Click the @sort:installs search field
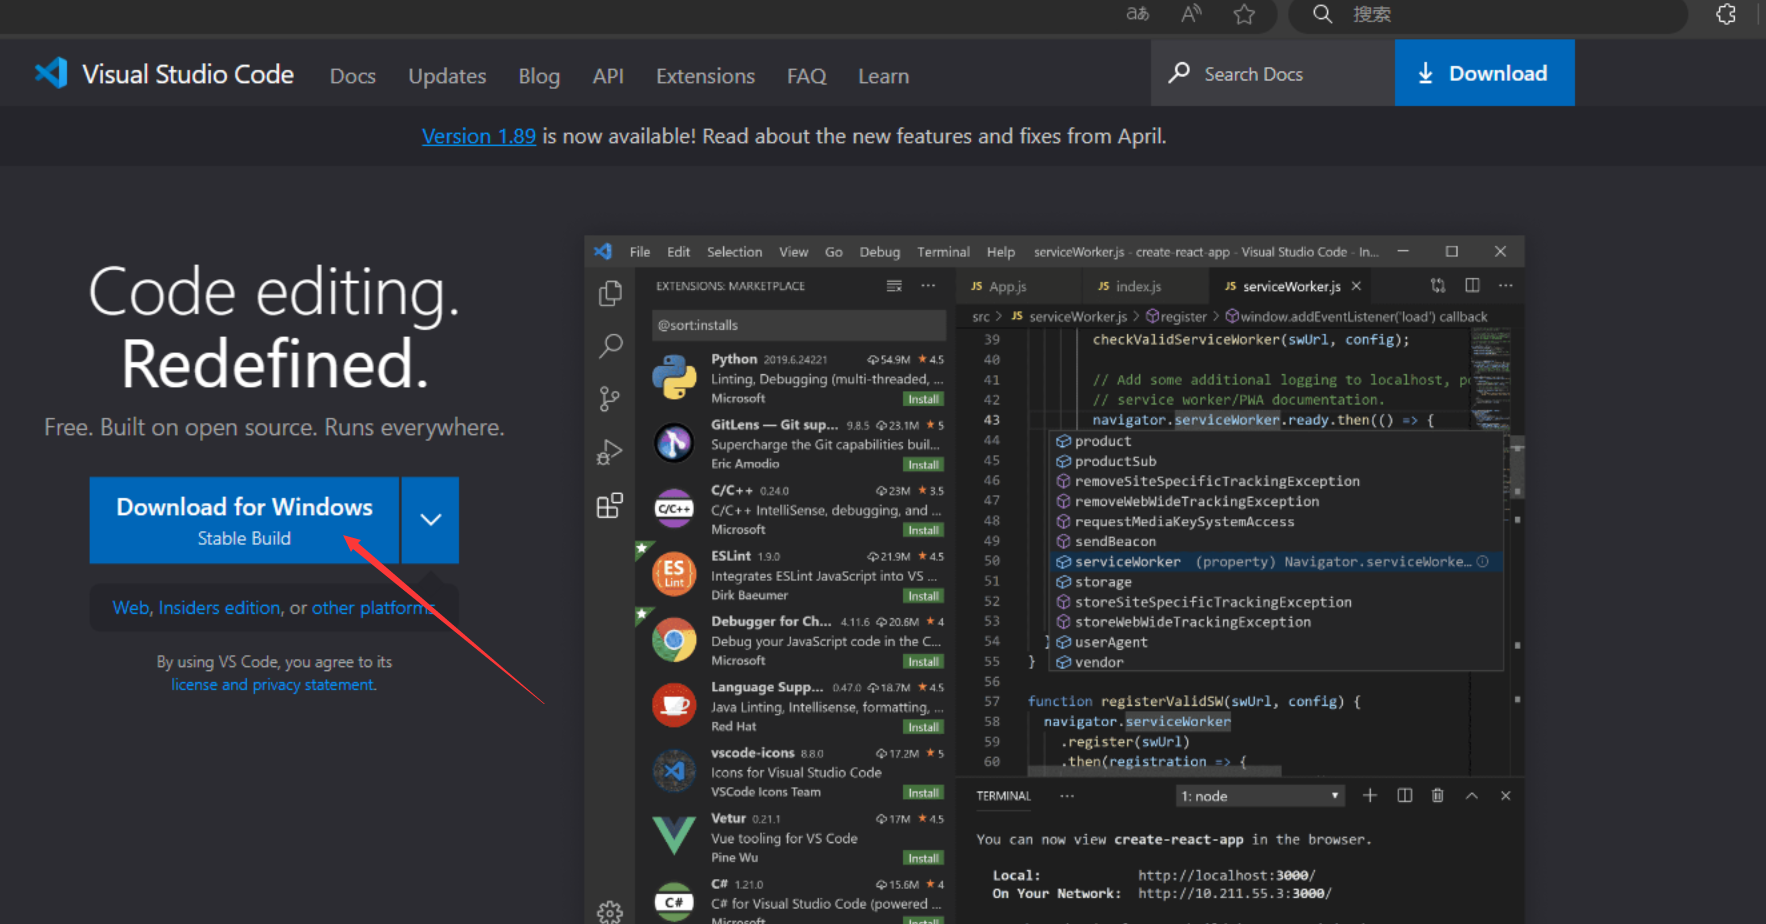Image resolution: width=1766 pixels, height=924 pixels. [798, 325]
